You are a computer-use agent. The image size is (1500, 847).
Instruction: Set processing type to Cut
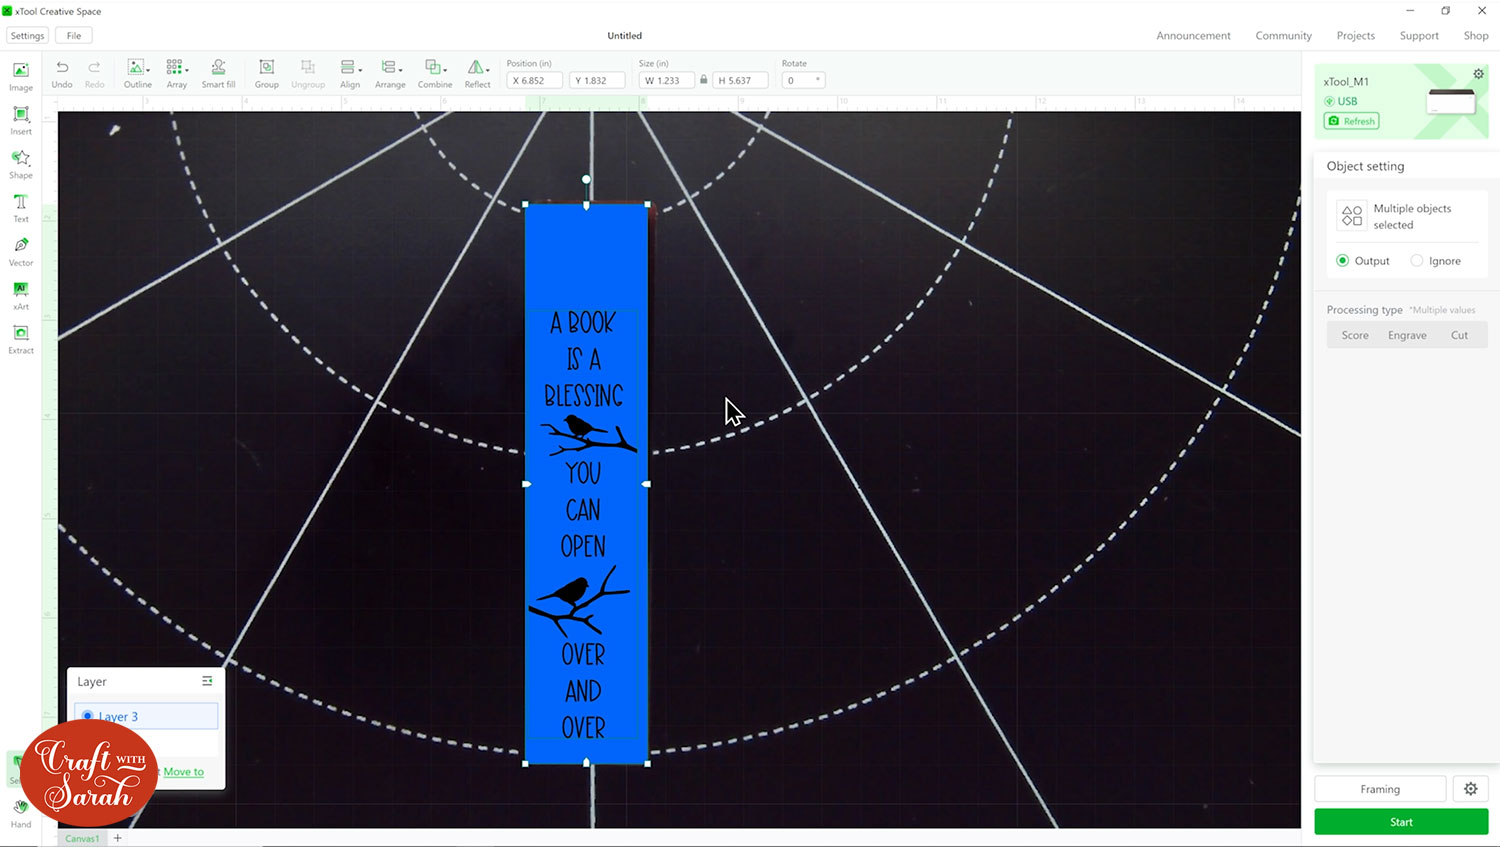click(x=1459, y=335)
